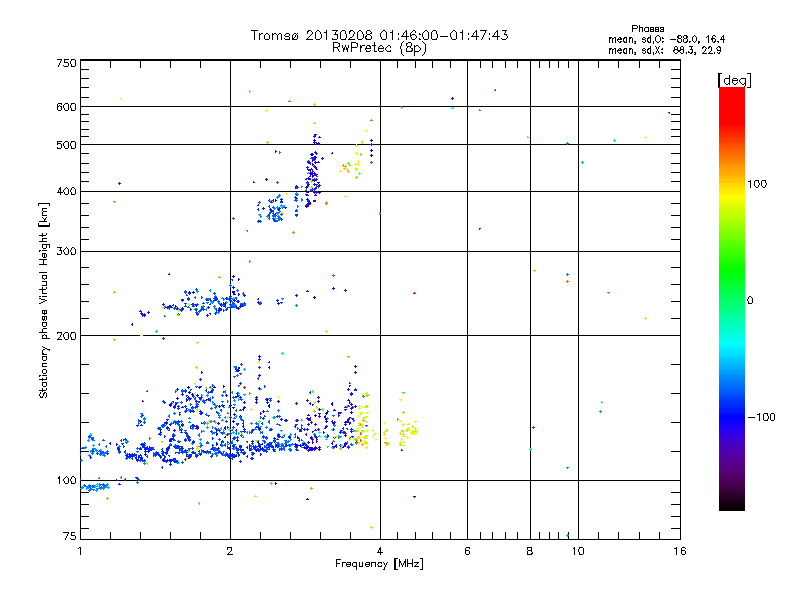Click y-axis tick label '200'
This screenshot has height=600, width=800.
click(x=66, y=336)
